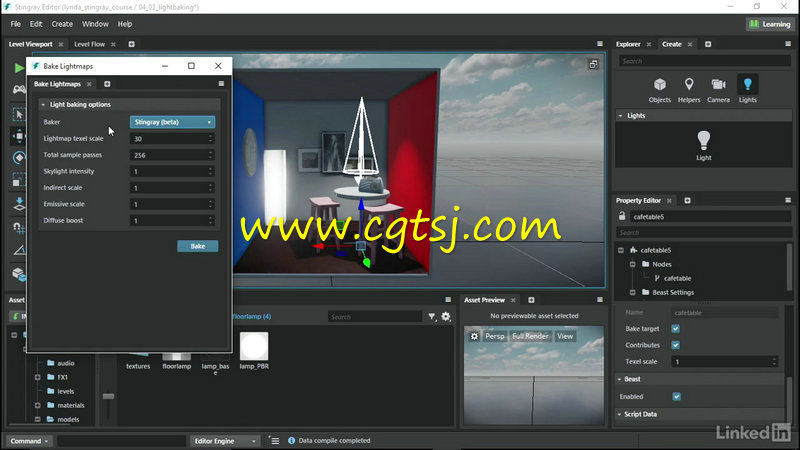Click the Property Editor lock icon
Image resolution: width=800 pixels, height=450 pixels.
coord(622,216)
